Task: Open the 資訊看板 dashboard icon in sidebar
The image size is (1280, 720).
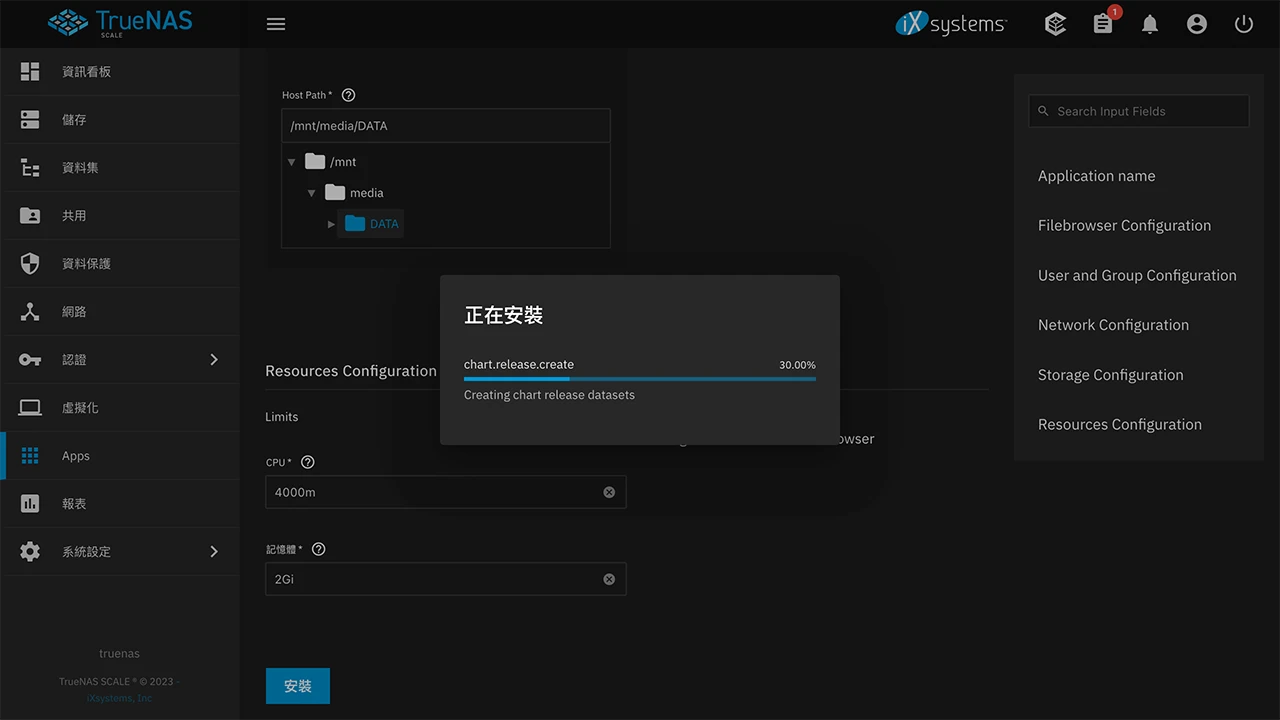Action: 28,71
